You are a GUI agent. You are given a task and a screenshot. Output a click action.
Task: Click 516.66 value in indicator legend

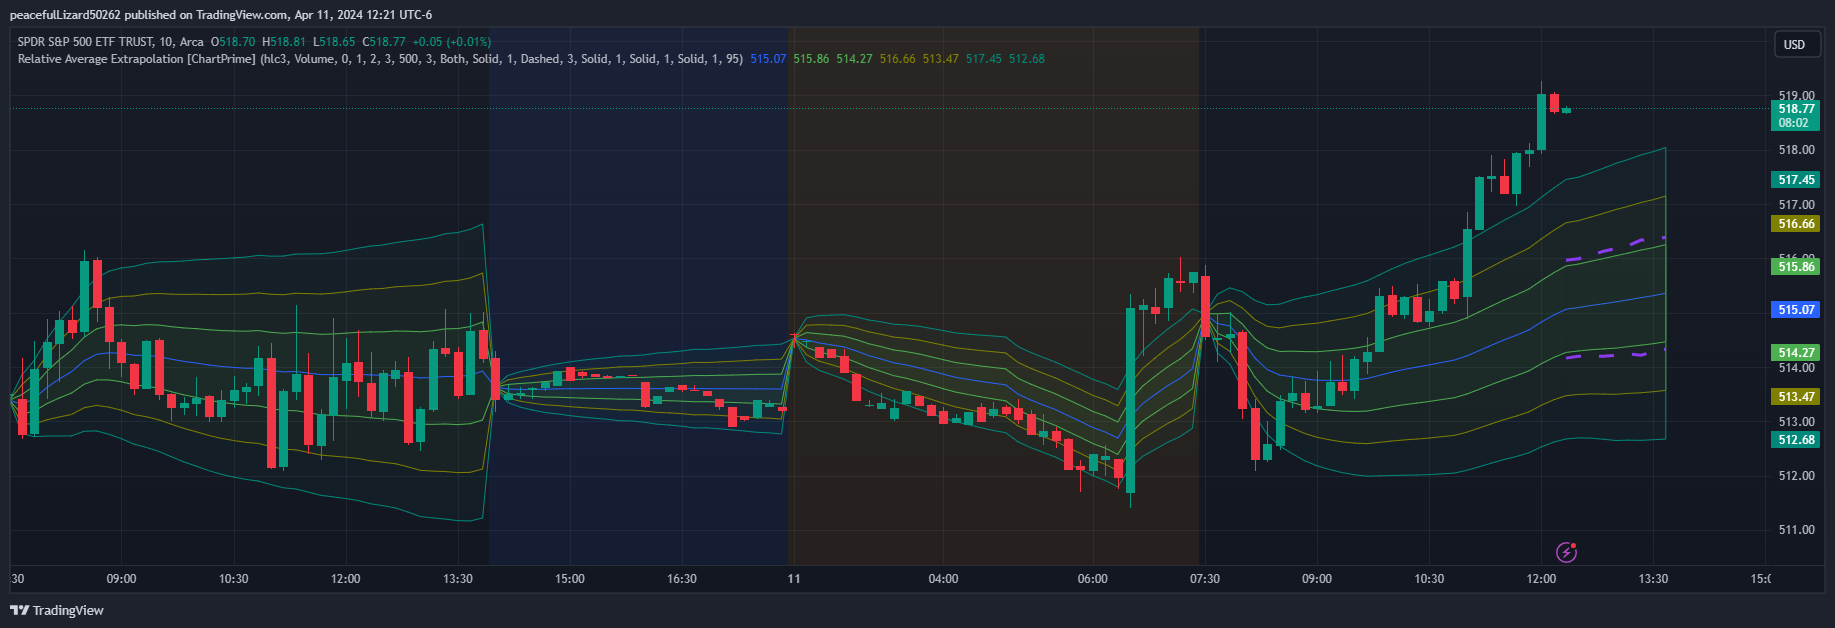tap(897, 59)
